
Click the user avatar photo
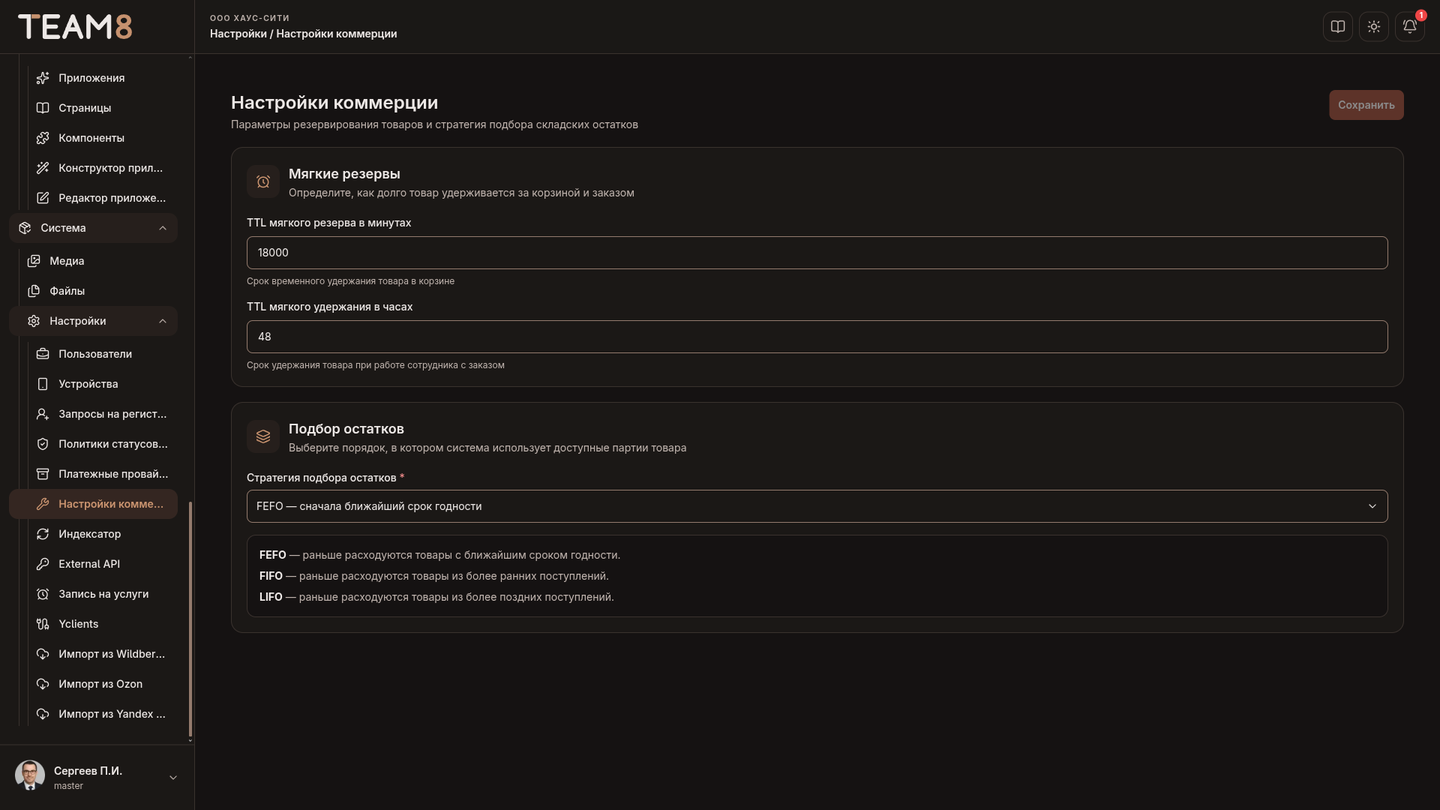30,776
